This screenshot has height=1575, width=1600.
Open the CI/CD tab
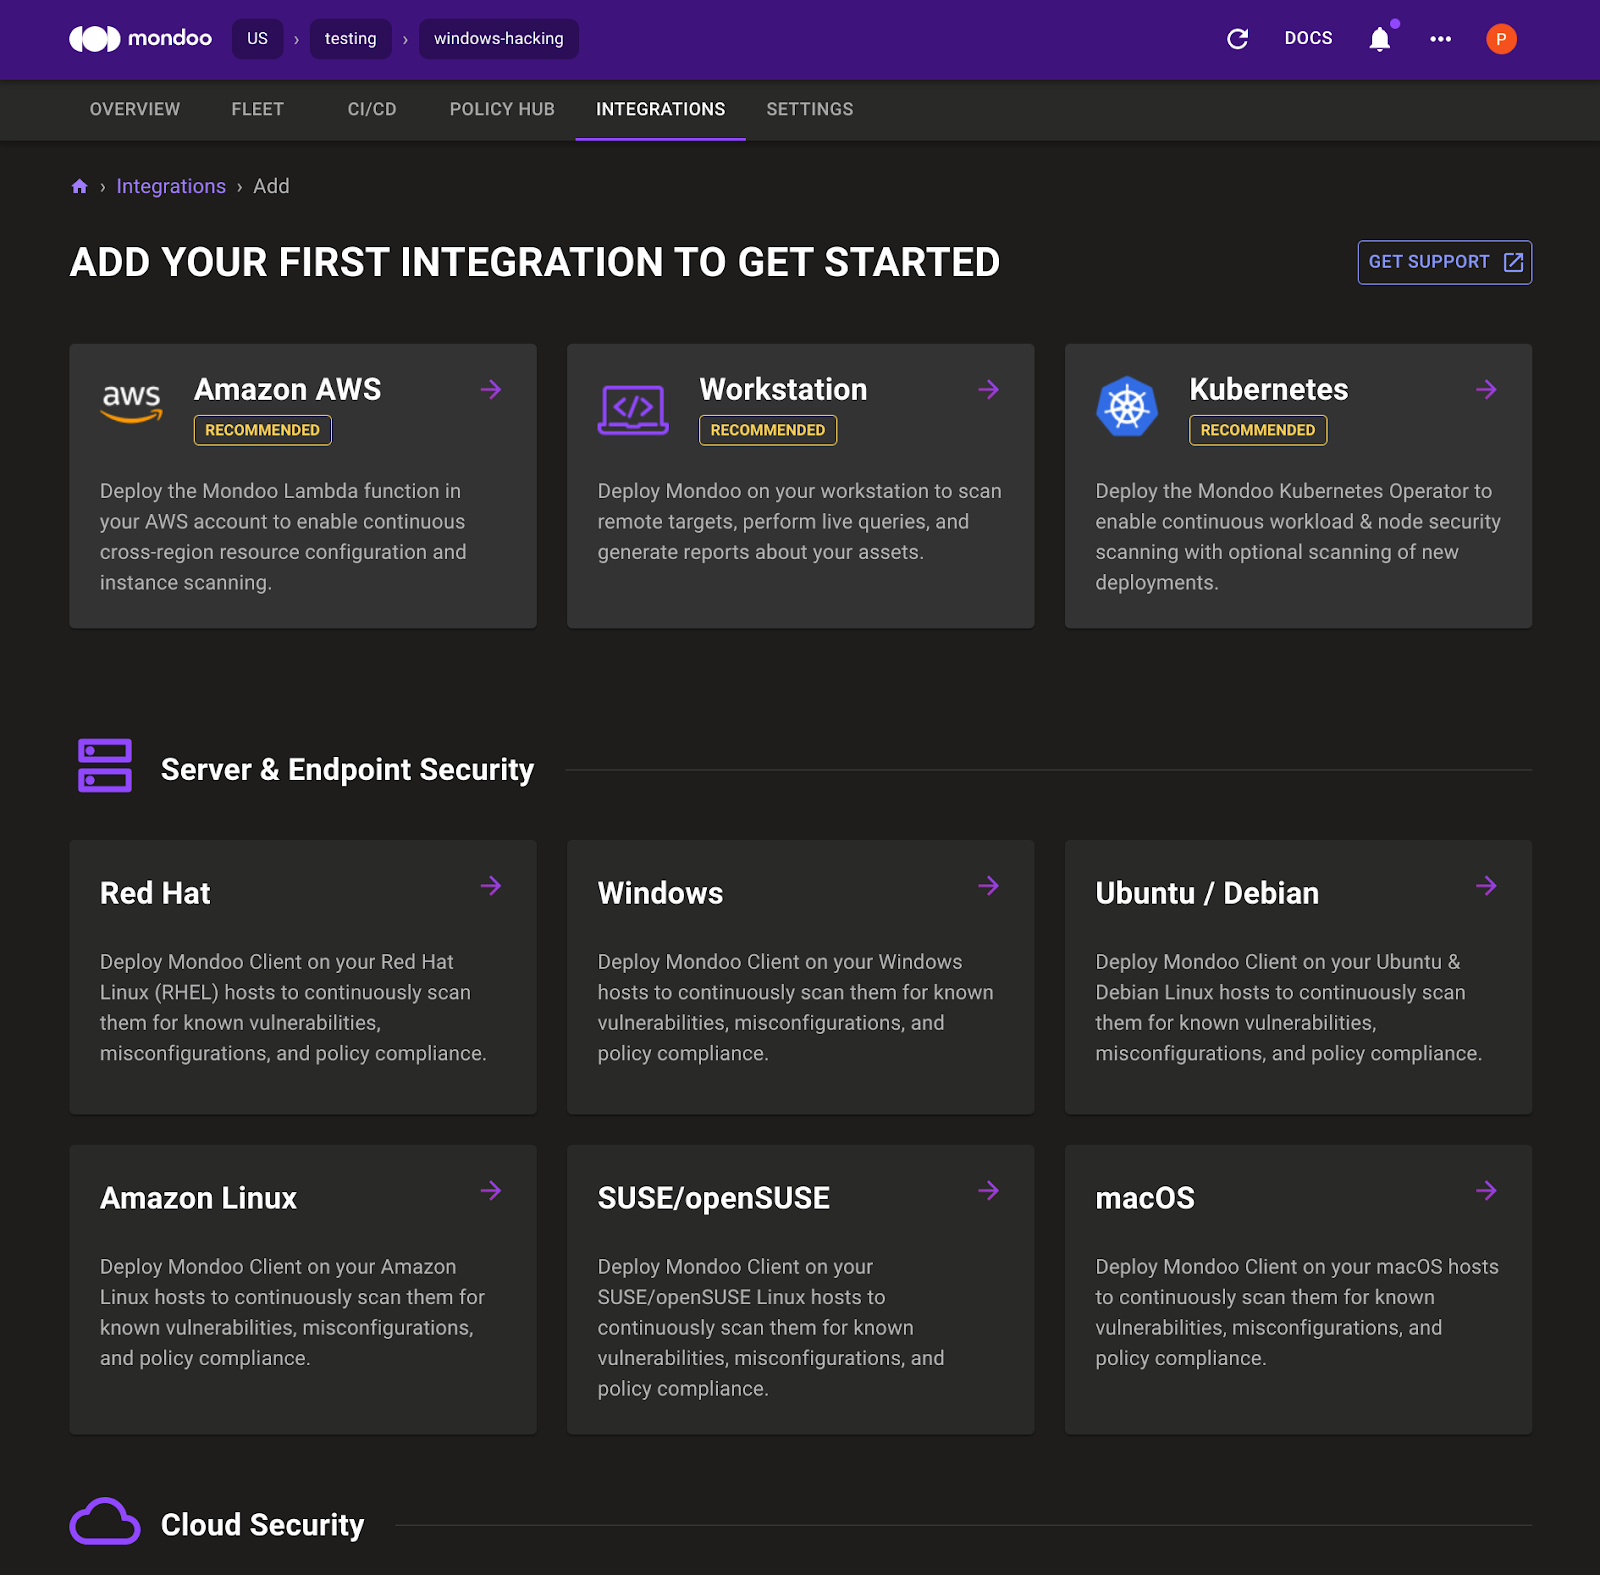click(x=372, y=109)
